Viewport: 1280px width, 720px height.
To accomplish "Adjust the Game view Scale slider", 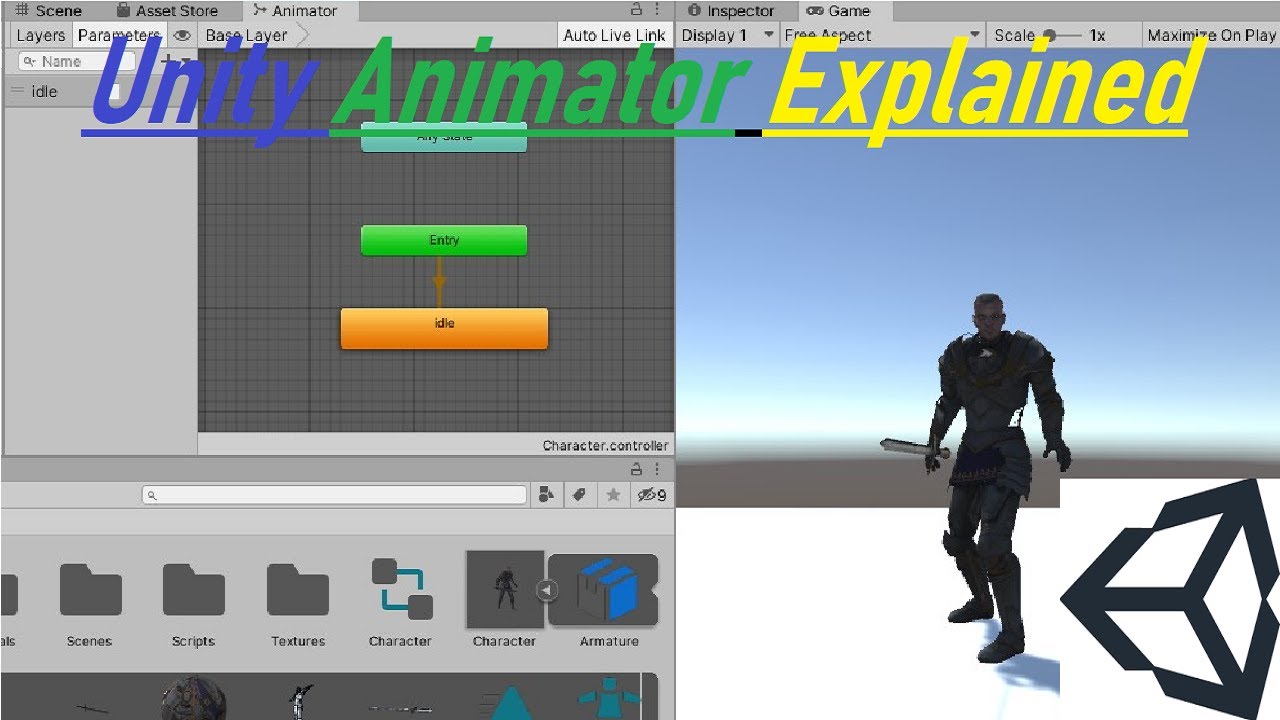I will click(1060, 35).
